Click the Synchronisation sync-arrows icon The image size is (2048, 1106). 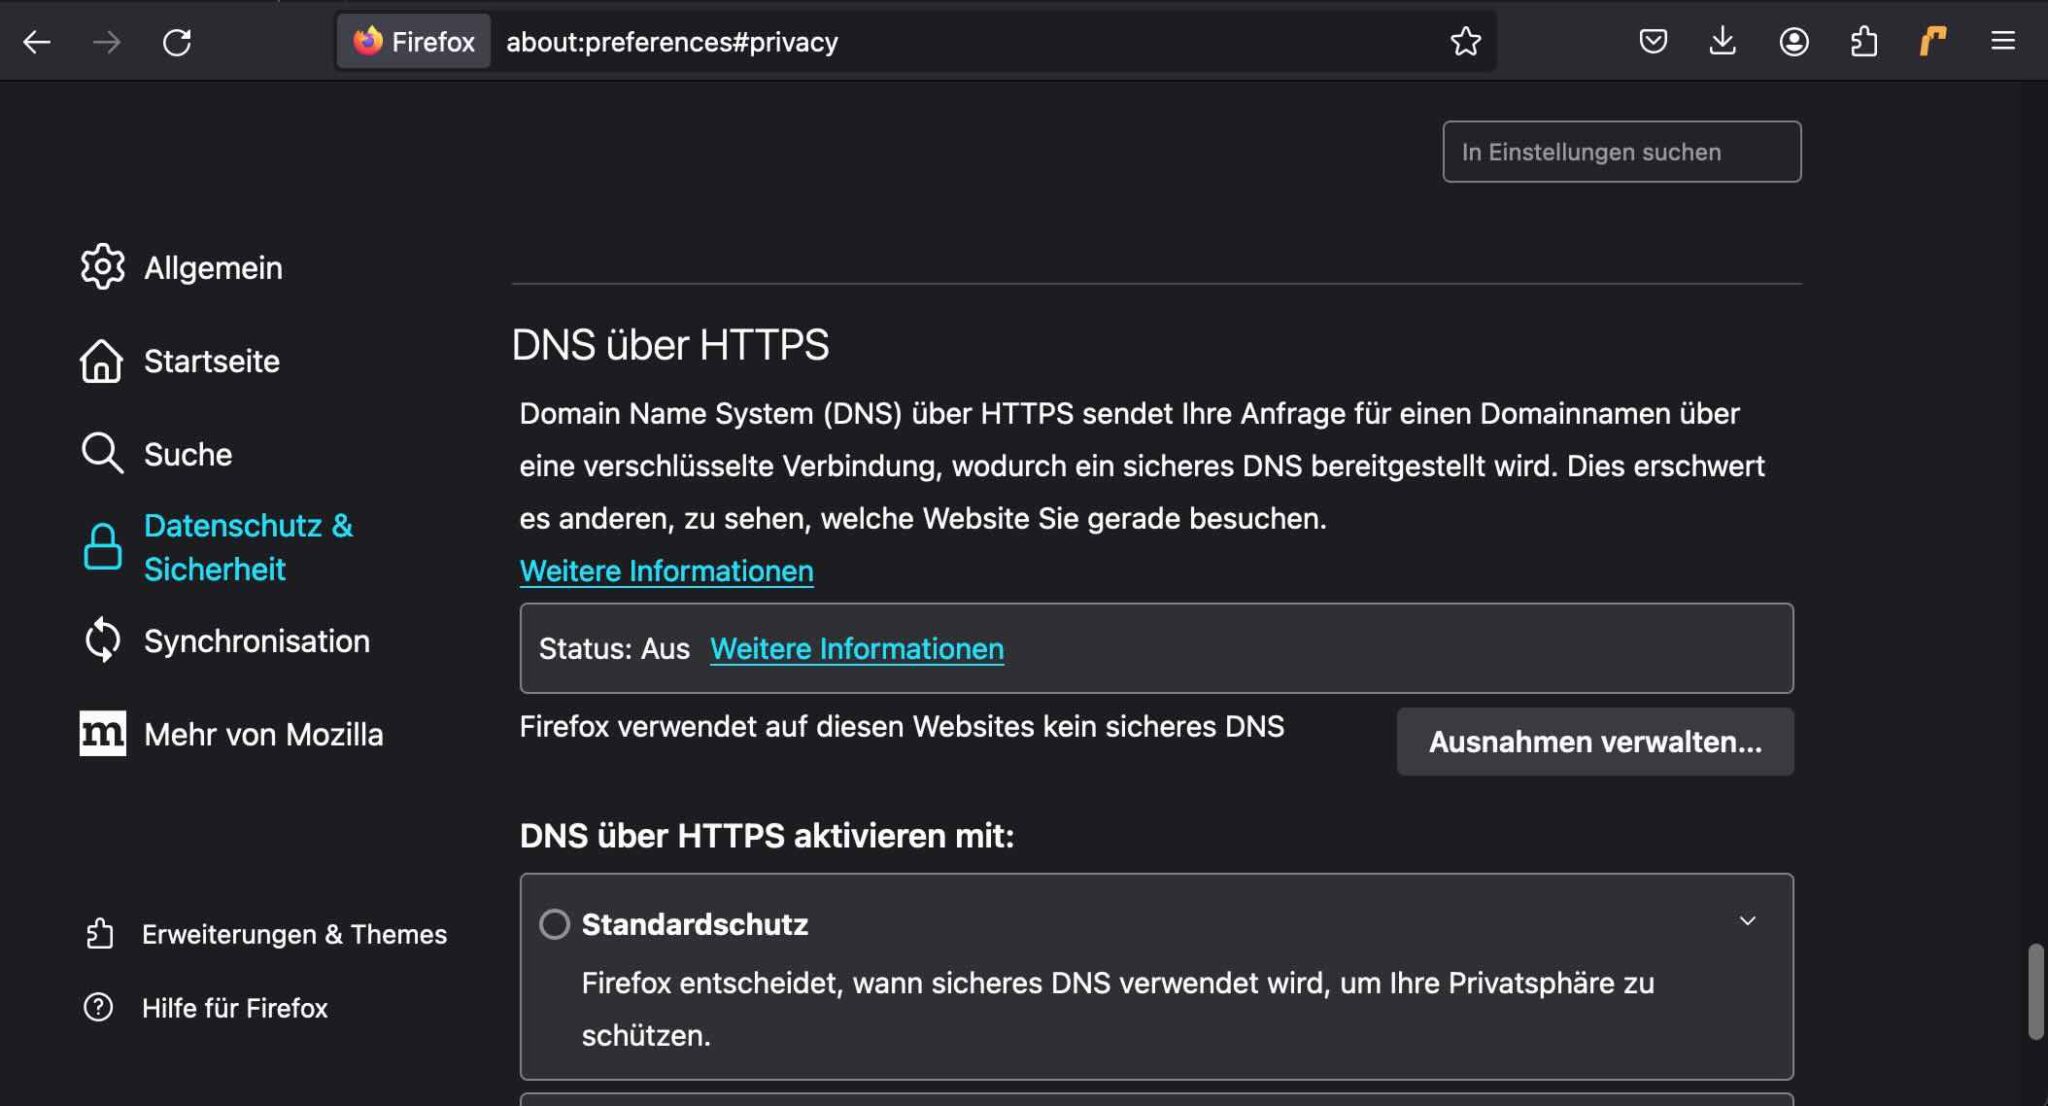[x=102, y=640]
